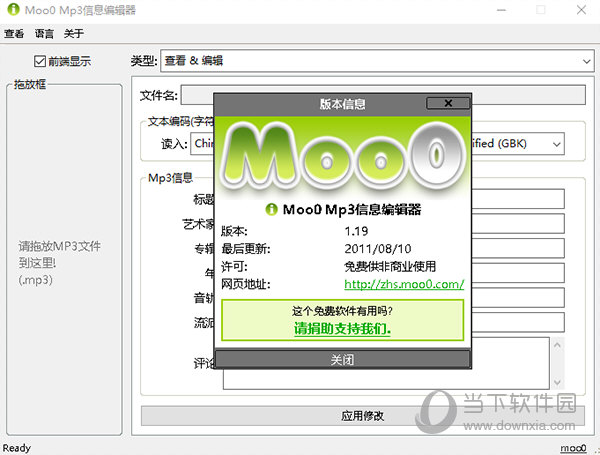Click the version number 1.19

click(356, 231)
